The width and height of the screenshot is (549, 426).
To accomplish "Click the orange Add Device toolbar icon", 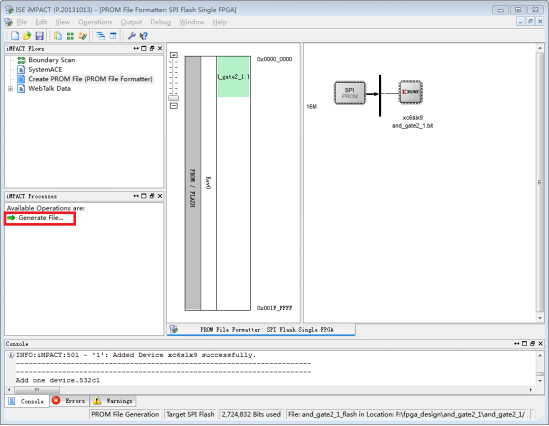I will [x=83, y=36].
